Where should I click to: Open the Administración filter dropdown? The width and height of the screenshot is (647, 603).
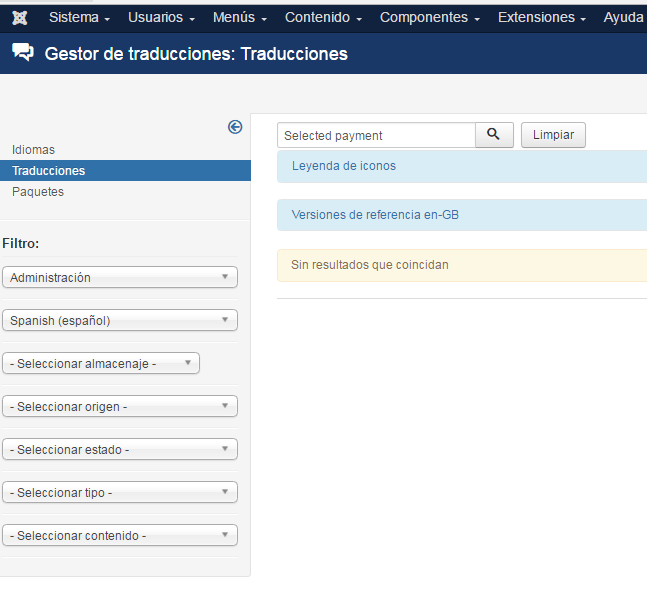point(120,277)
